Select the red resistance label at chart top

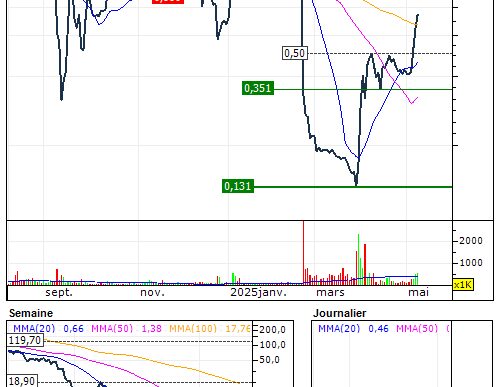168,1
